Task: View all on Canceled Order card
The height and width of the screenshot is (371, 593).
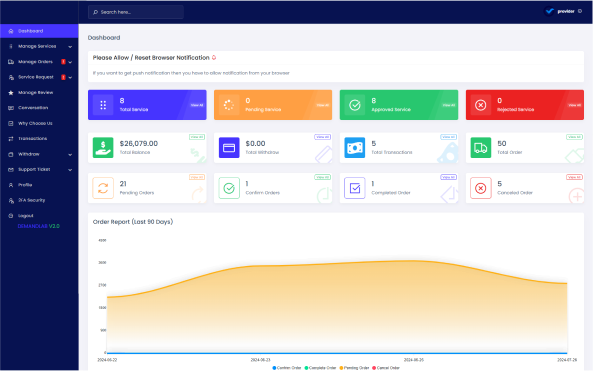Action: 574,177
